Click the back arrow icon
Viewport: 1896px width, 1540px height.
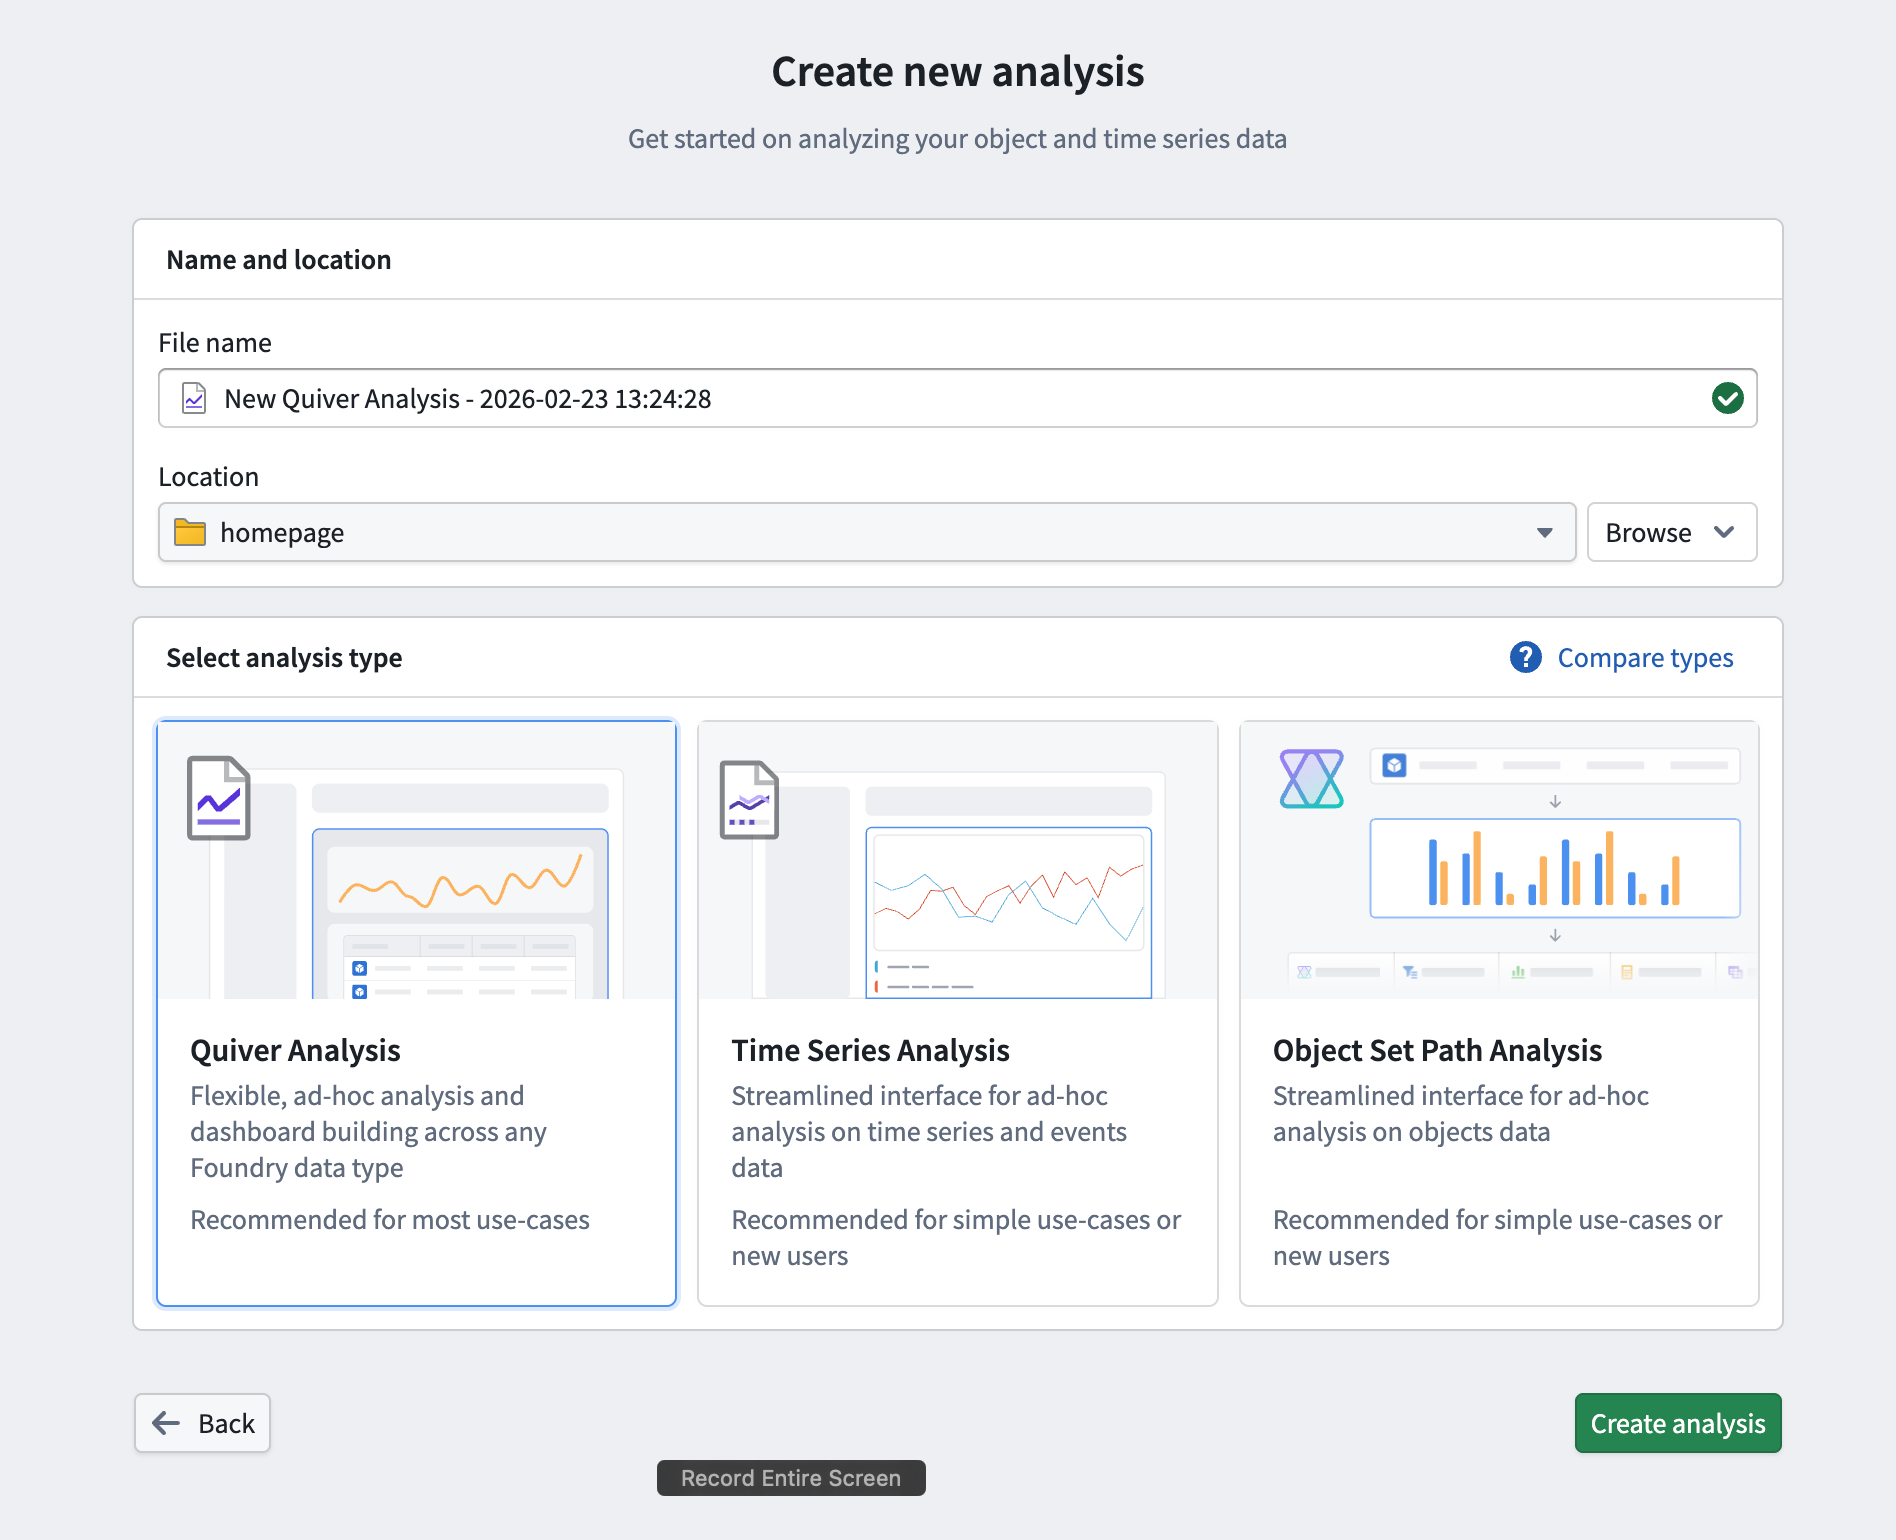point(166,1423)
